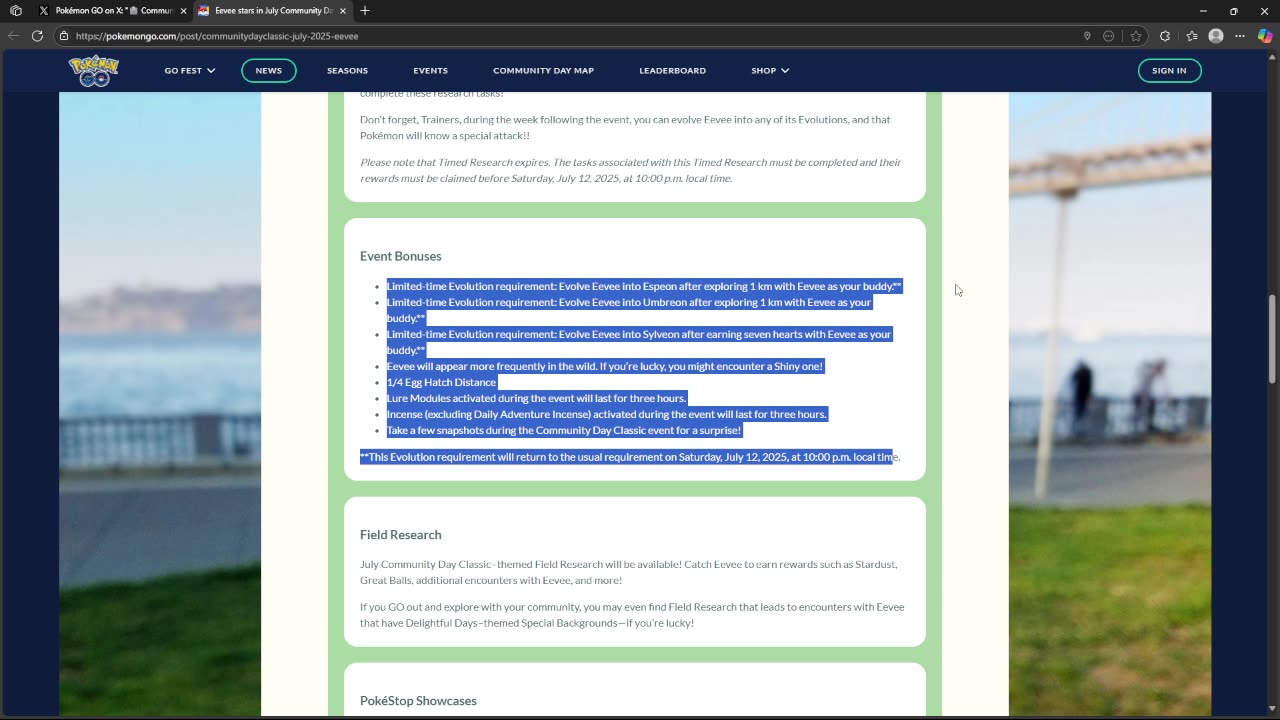Close the Eevee Community Day tab
The height and width of the screenshot is (720, 1280).
point(343,11)
